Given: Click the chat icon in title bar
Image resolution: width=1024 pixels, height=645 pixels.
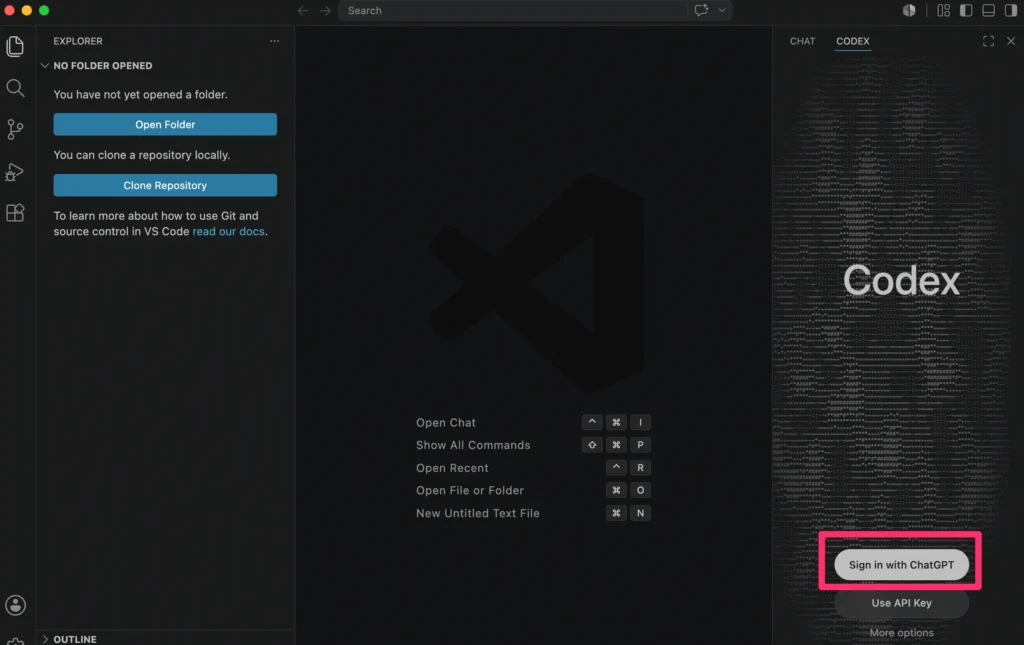Looking at the screenshot, I should pos(701,10).
